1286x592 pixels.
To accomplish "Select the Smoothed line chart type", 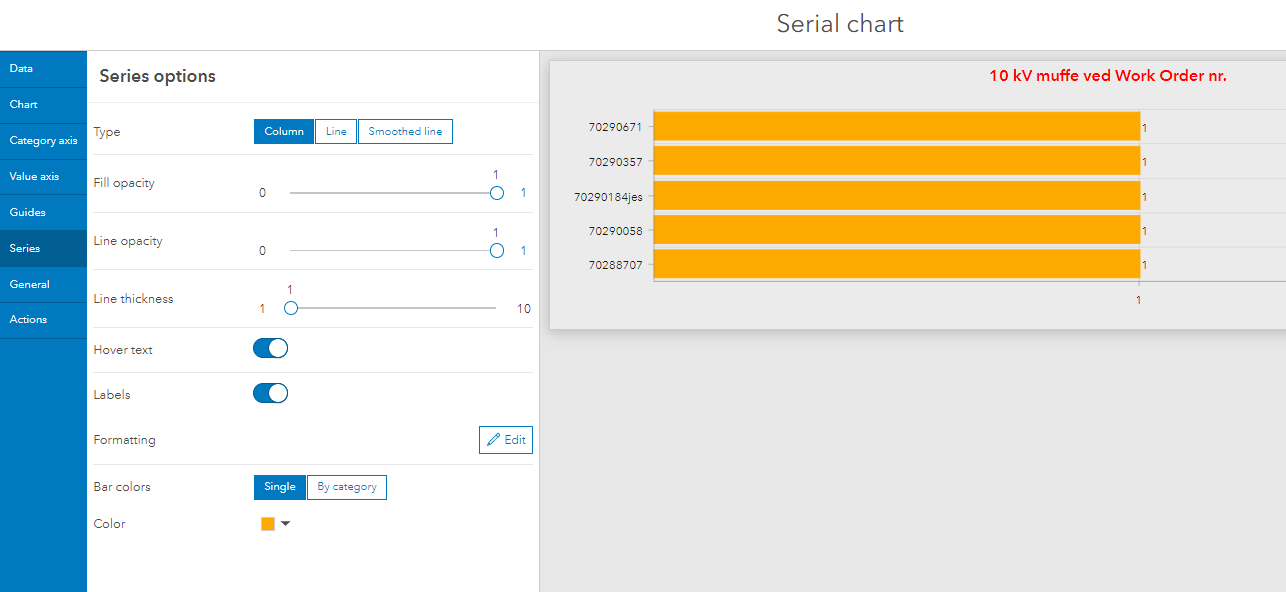I will coord(404,131).
